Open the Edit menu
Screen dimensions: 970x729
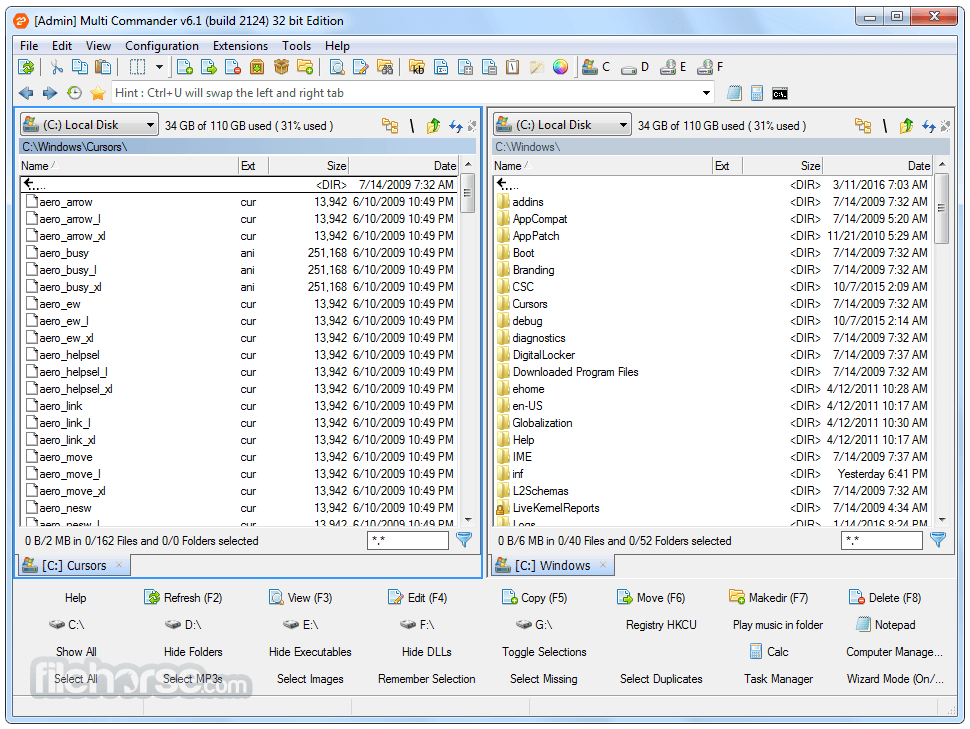pos(62,46)
